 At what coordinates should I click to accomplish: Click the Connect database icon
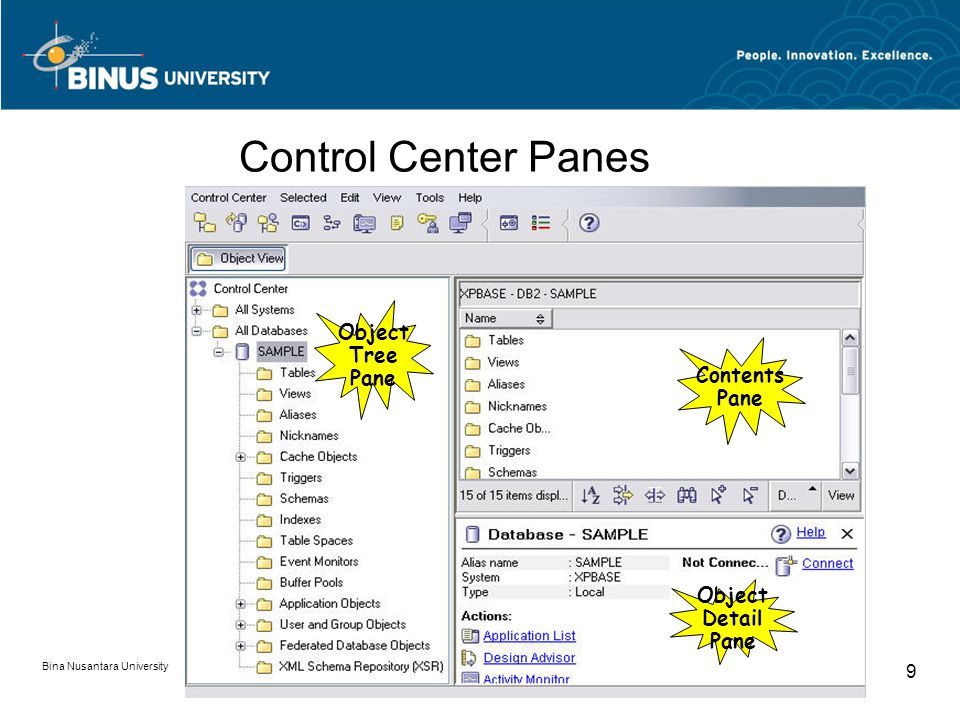click(786, 565)
